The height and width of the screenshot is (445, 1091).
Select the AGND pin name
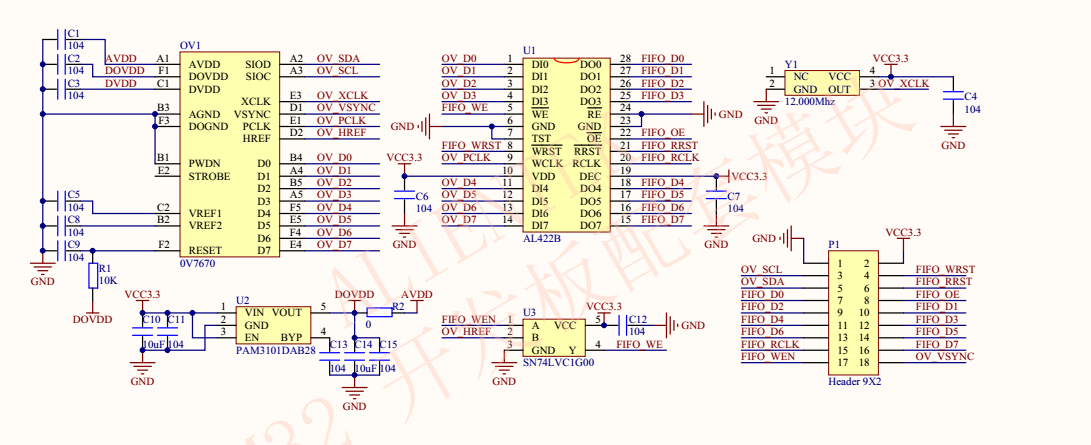204,114
